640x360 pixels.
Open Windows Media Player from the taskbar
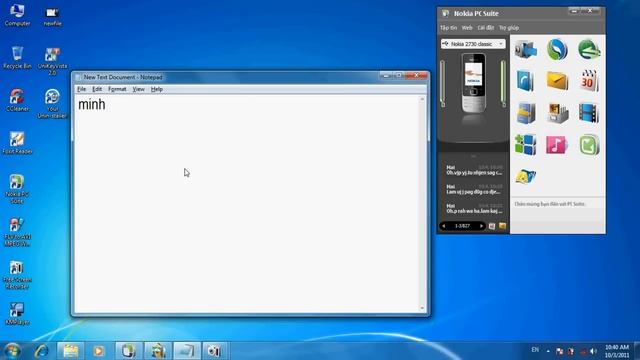point(98,351)
